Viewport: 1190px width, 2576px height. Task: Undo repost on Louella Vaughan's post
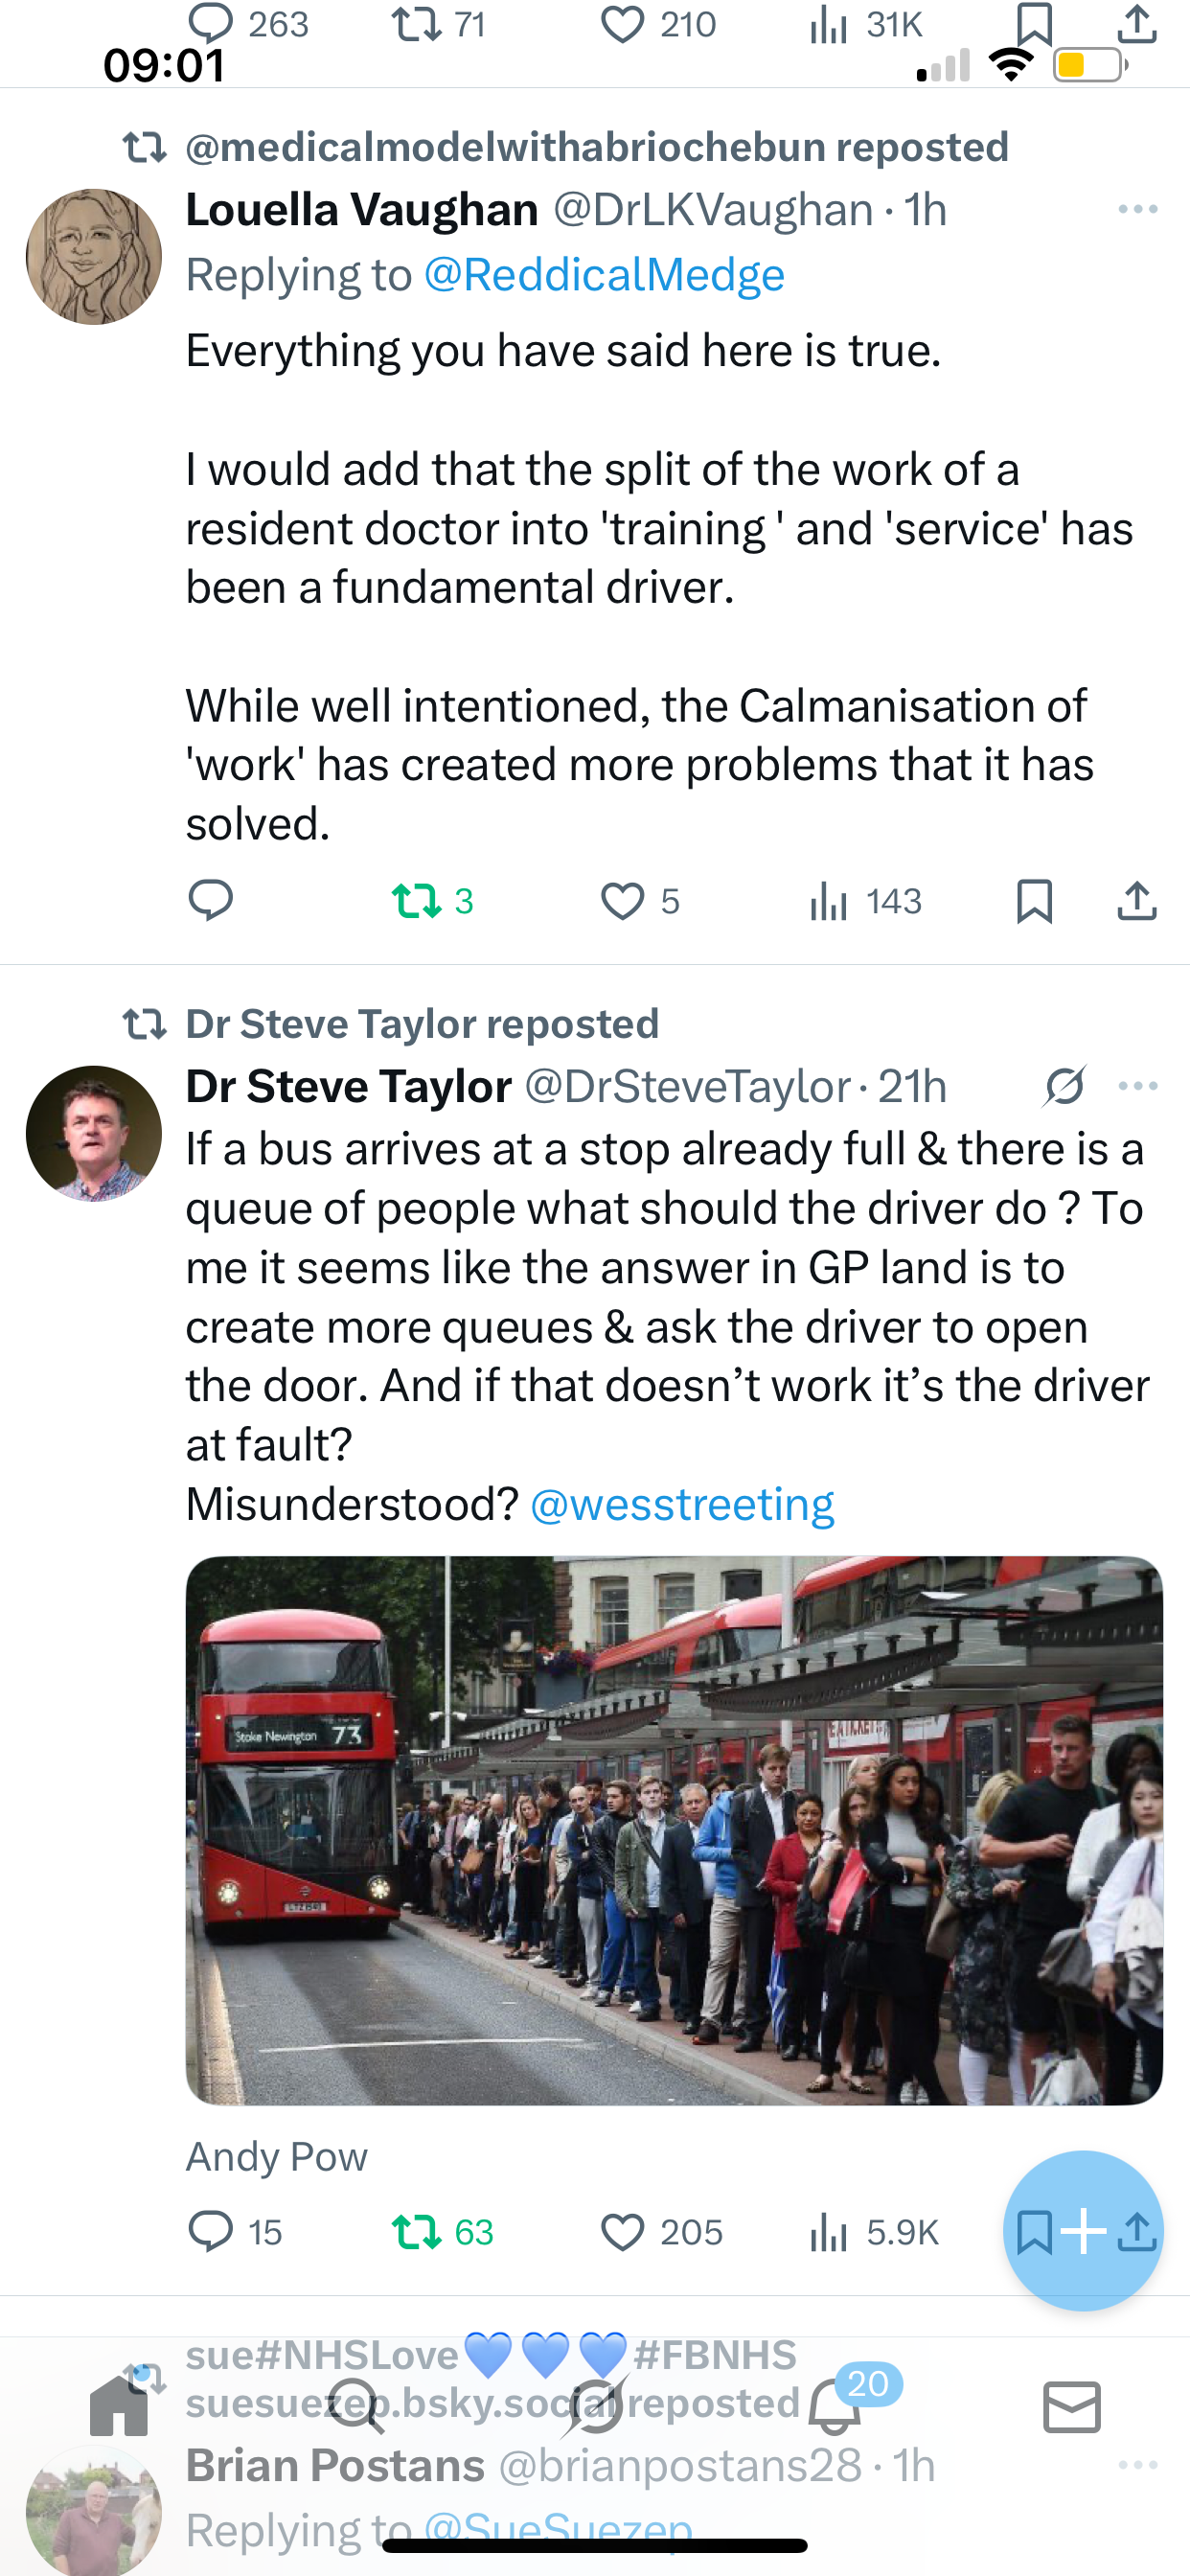(416, 900)
